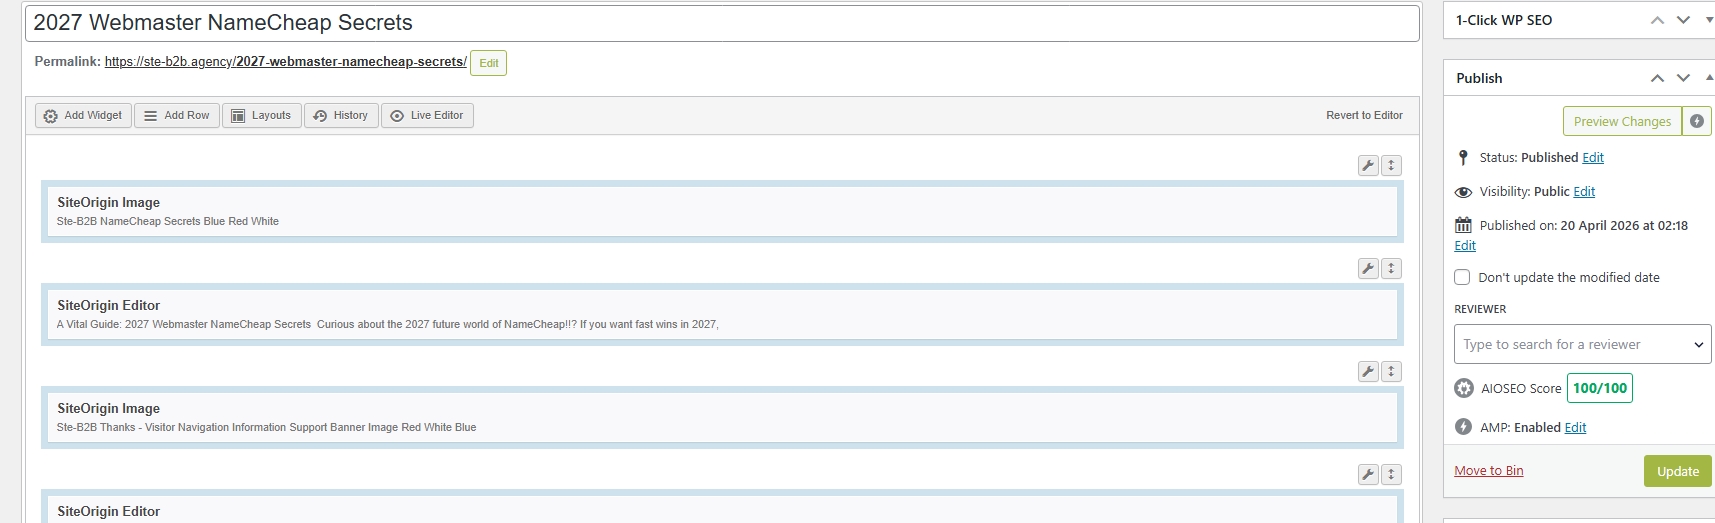The image size is (1715, 523).
Task: Click the published date calendar icon
Action: pos(1463,225)
